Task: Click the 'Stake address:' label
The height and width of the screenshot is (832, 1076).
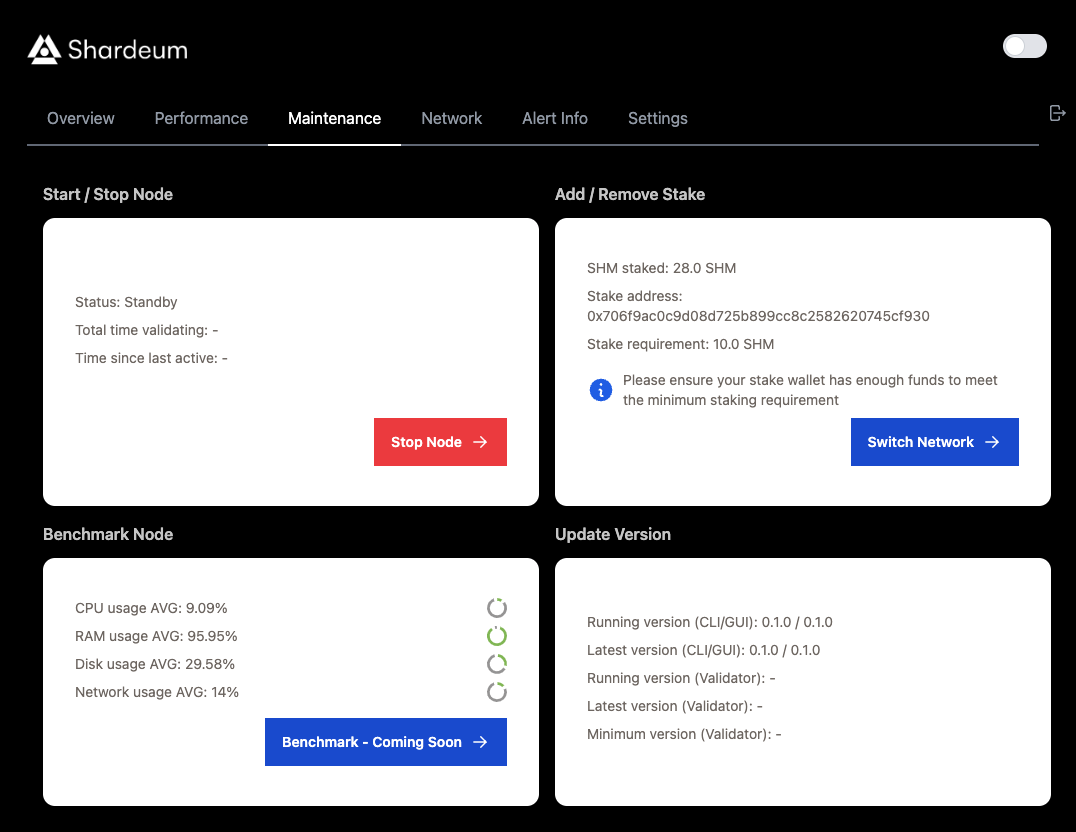Action: tap(634, 297)
